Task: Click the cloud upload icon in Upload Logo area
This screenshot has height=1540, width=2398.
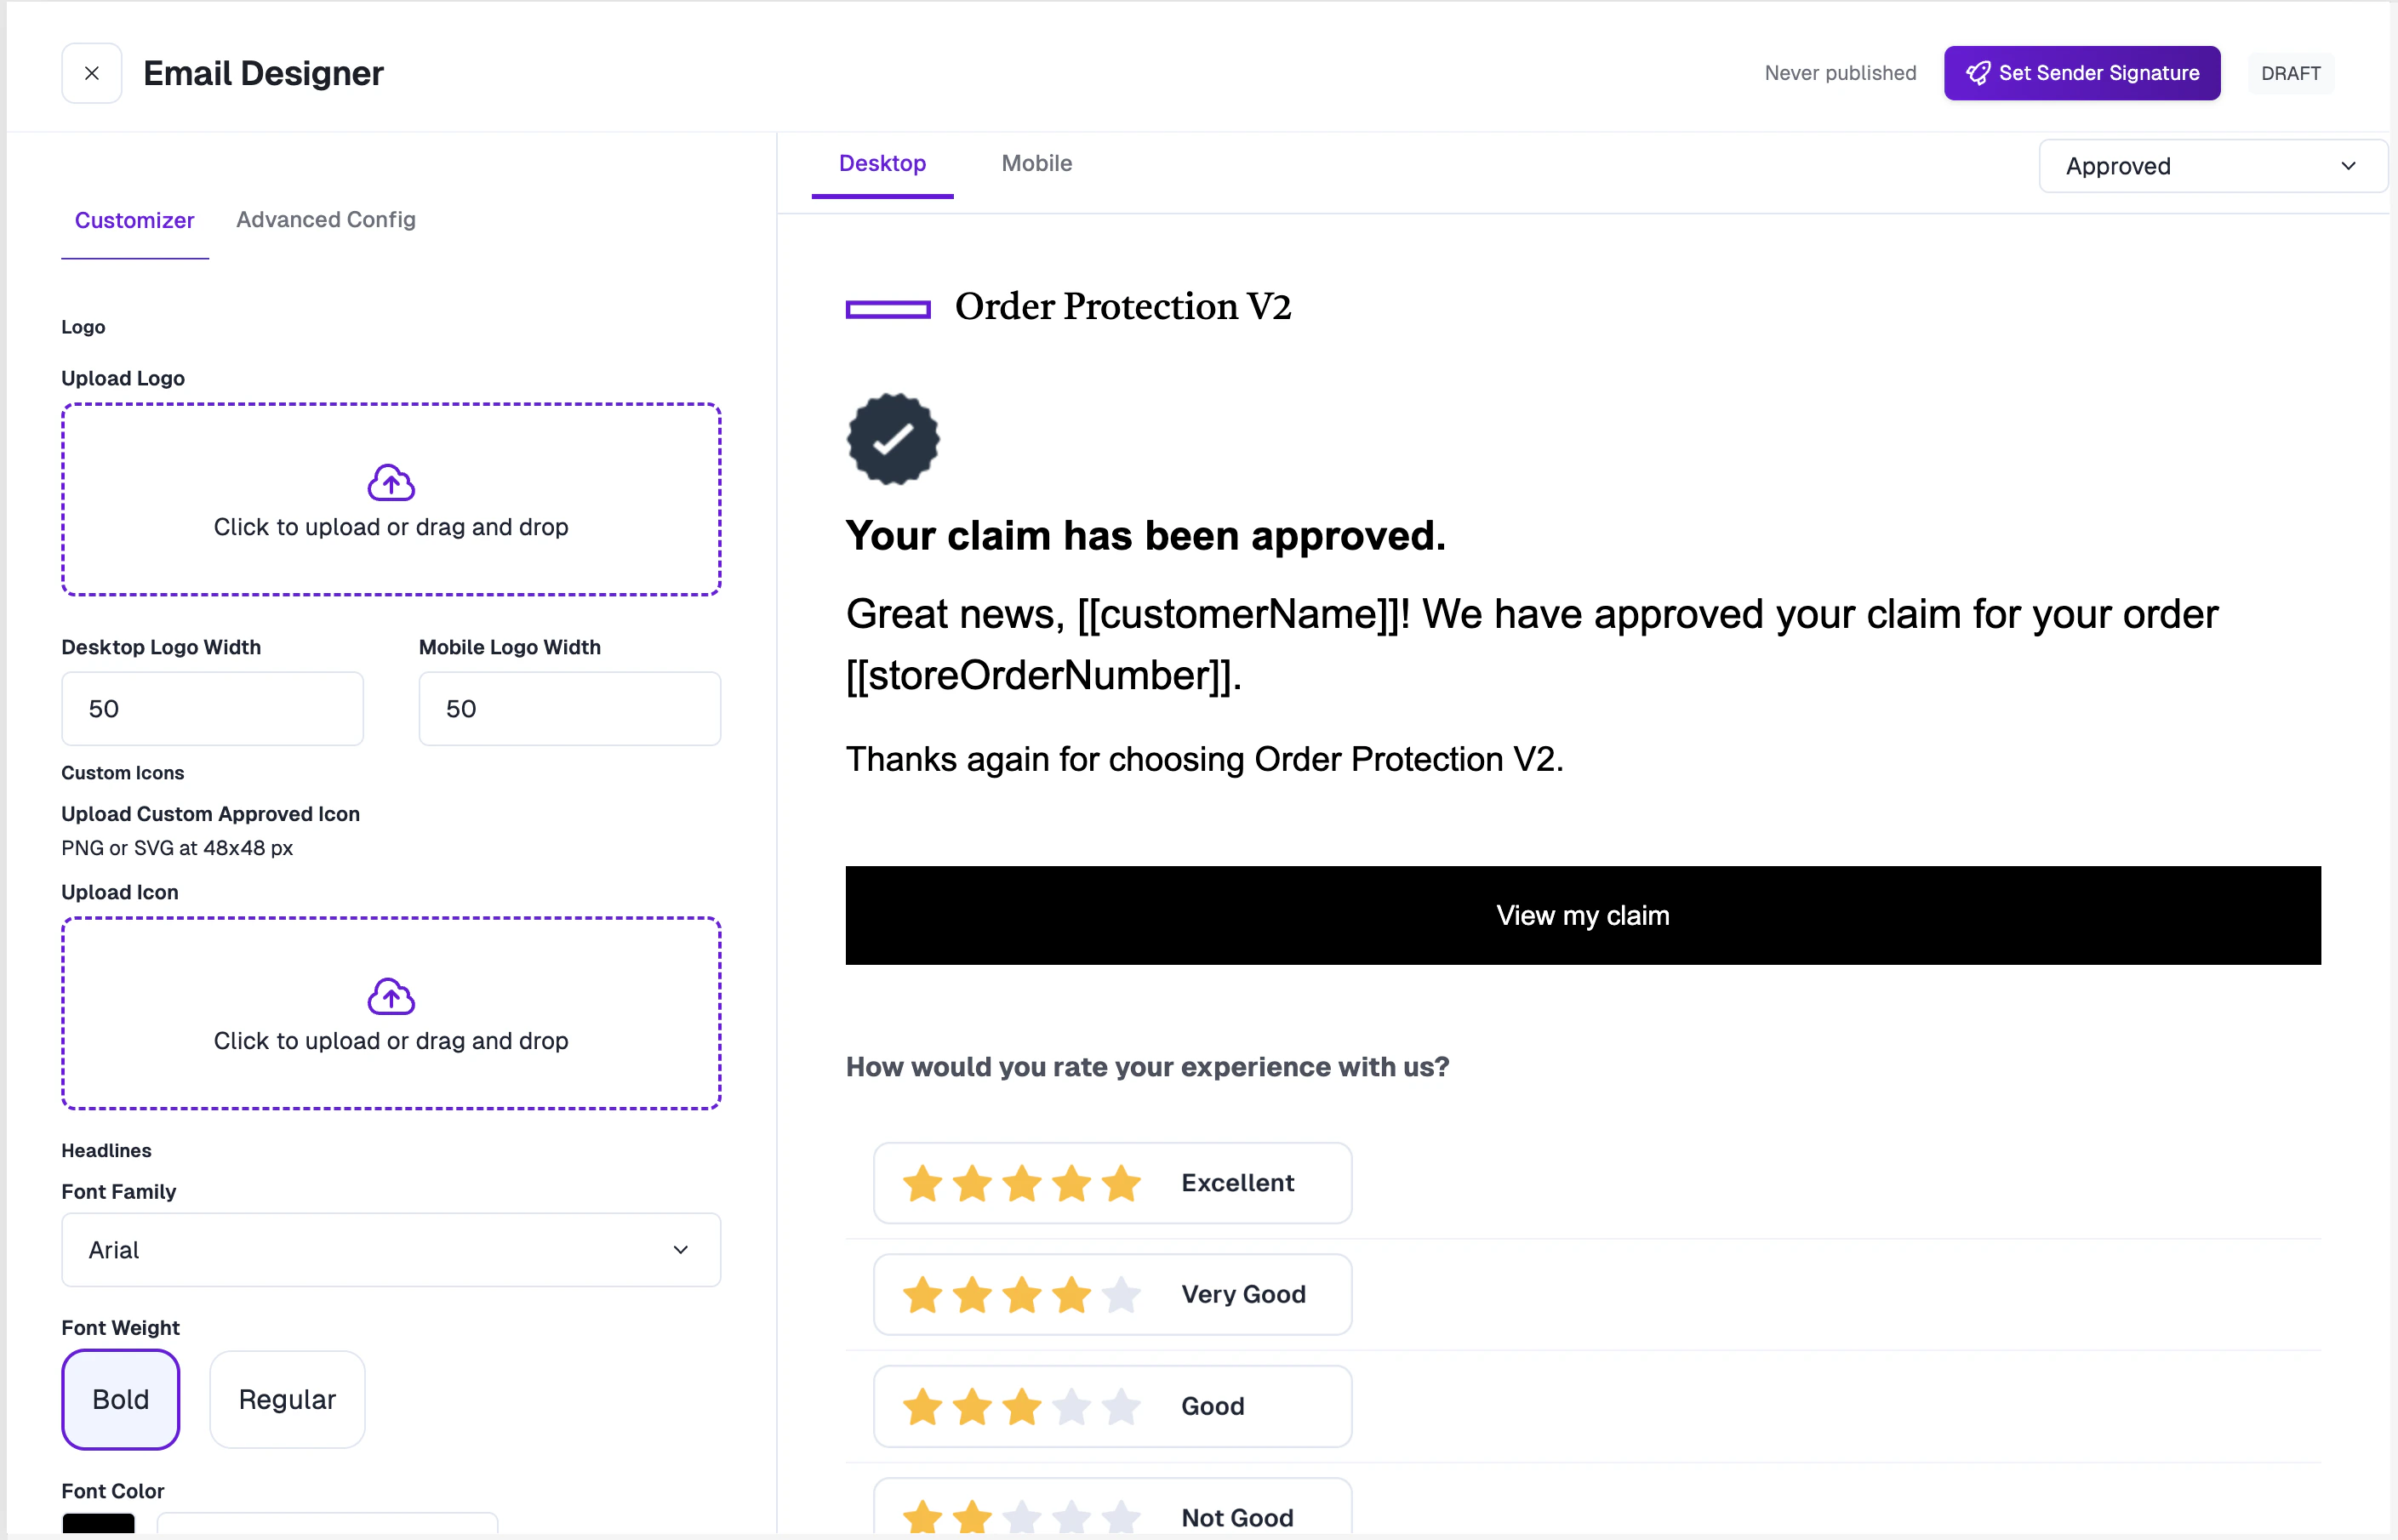Action: pos(391,483)
